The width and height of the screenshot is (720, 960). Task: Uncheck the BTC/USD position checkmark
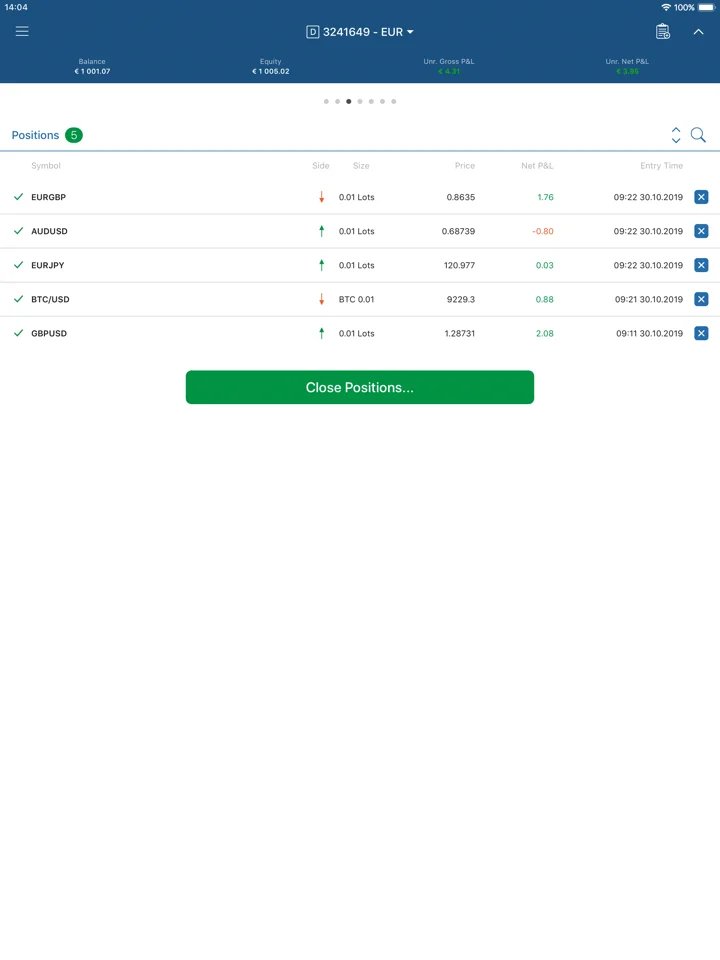(18, 299)
